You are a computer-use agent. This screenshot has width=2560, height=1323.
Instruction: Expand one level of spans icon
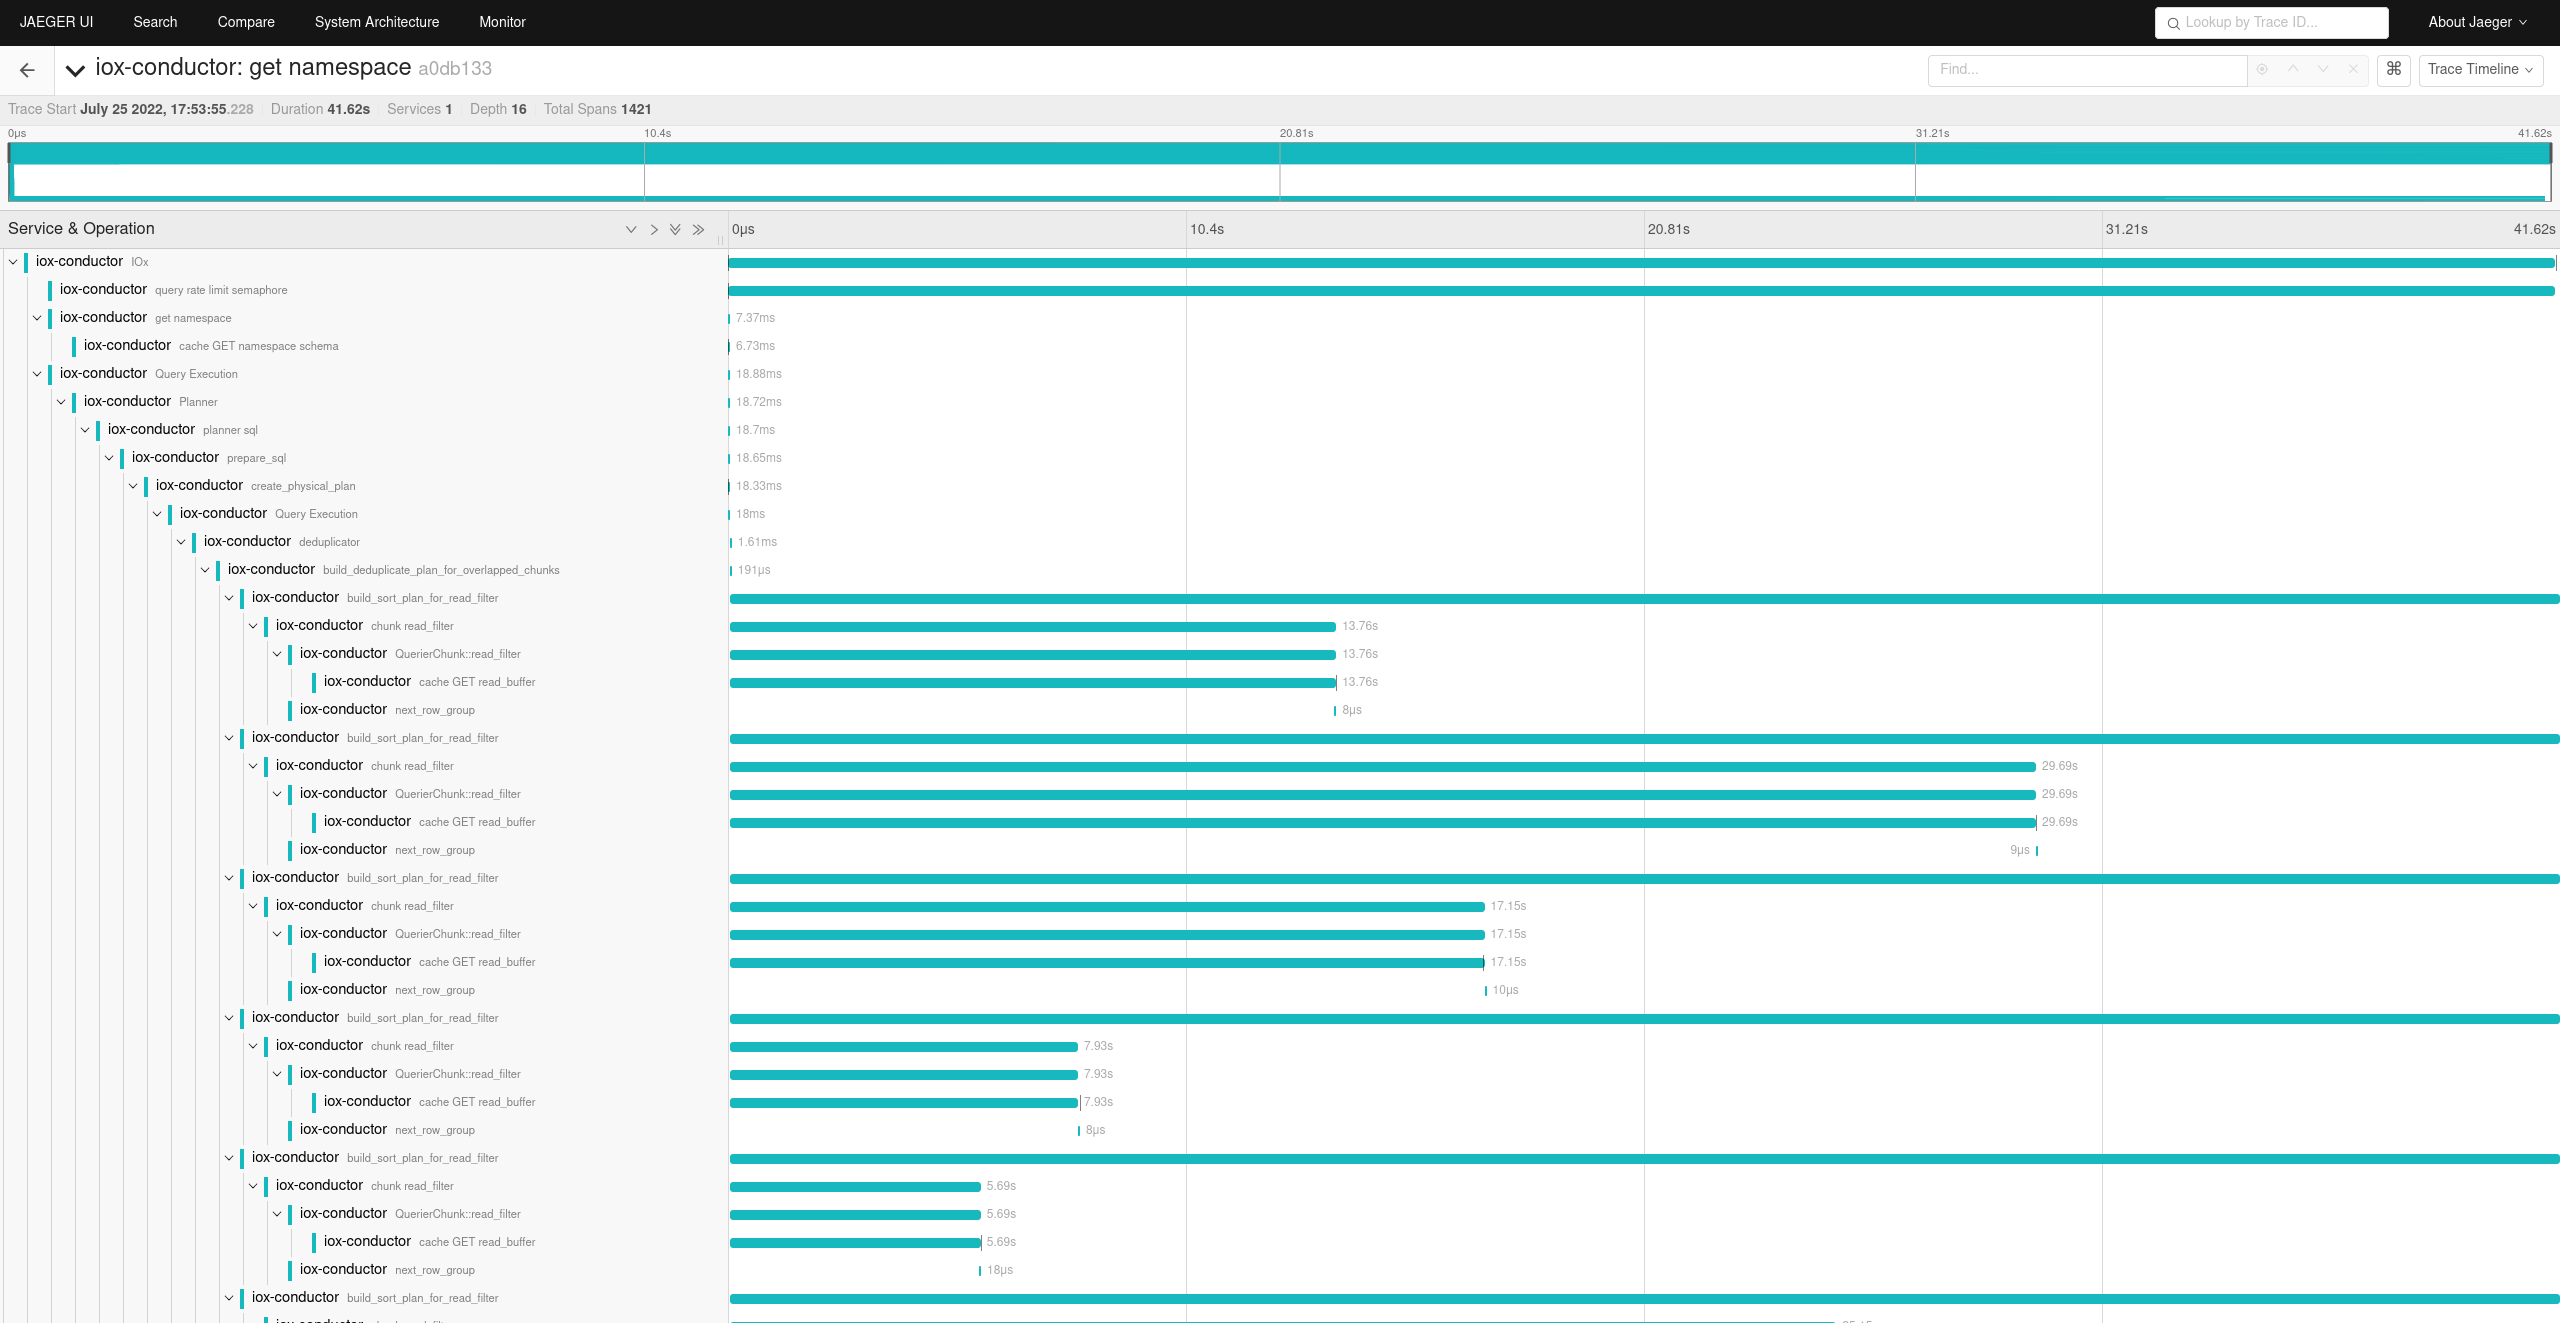(653, 230)
